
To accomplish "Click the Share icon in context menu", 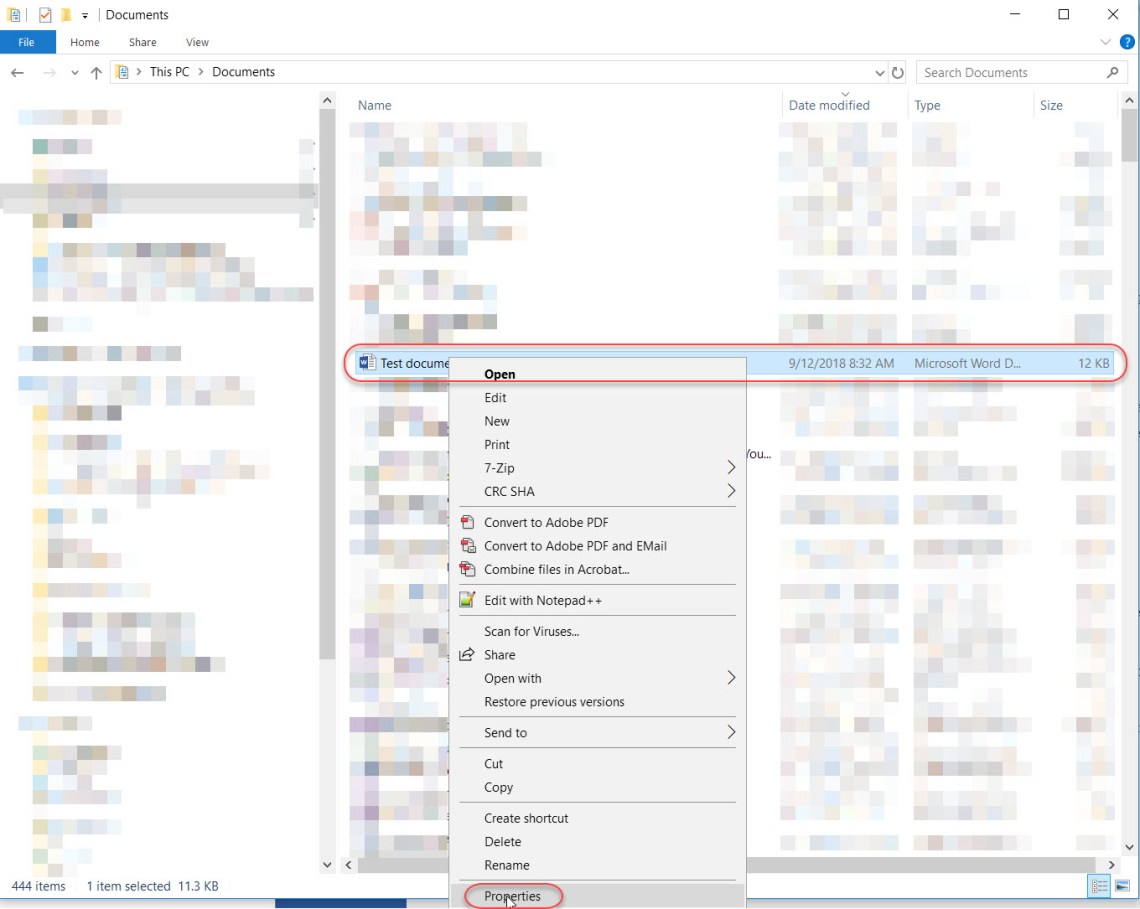I will tap(467, 655).
